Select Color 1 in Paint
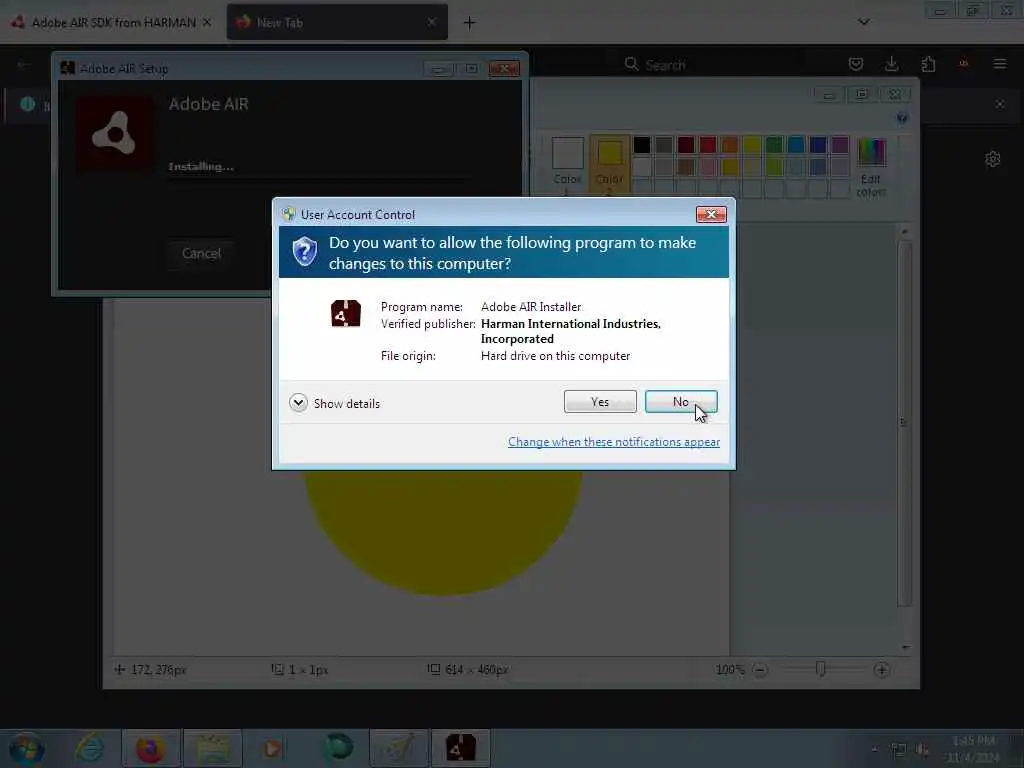Image resolution: width=1024 pixels, height=768 pixels. pyautogui.click(x=567, y=163)
